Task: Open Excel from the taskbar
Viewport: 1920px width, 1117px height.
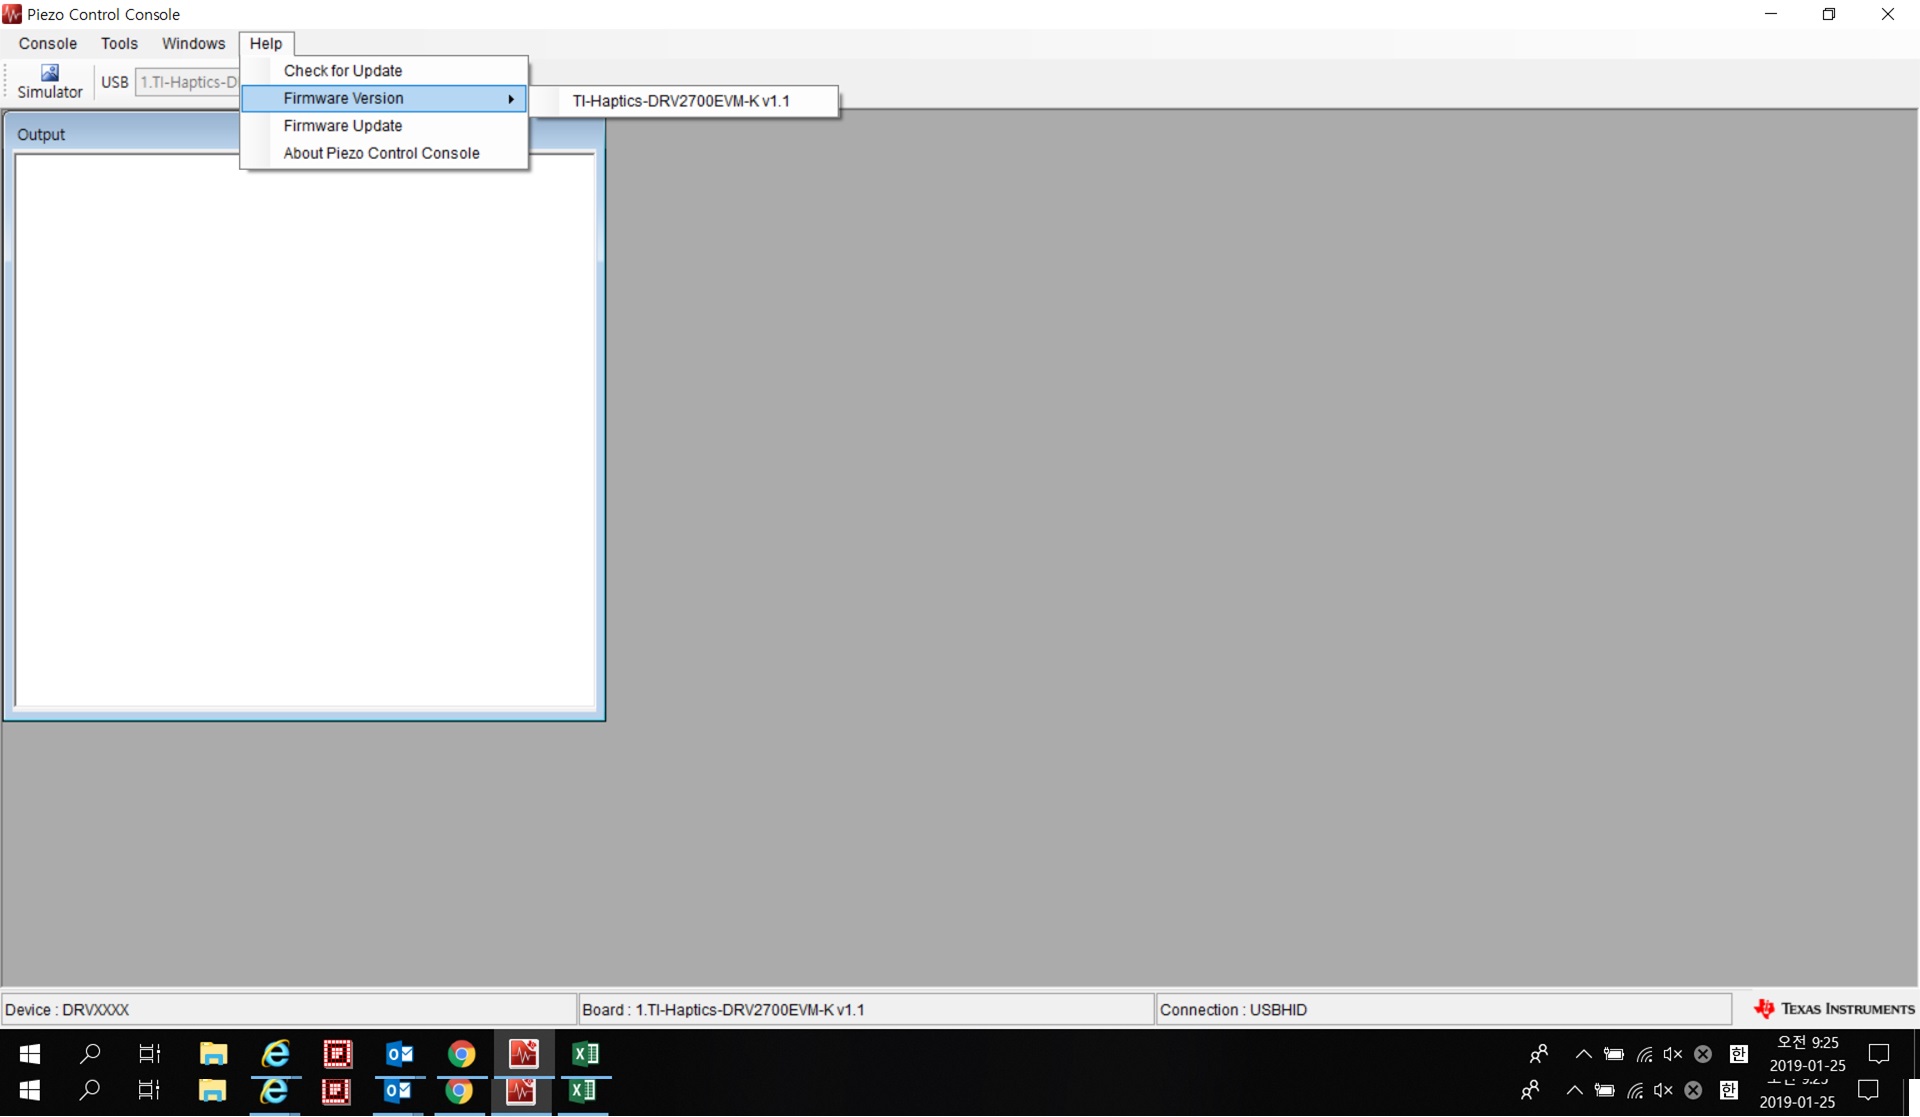Action: 585,1053
